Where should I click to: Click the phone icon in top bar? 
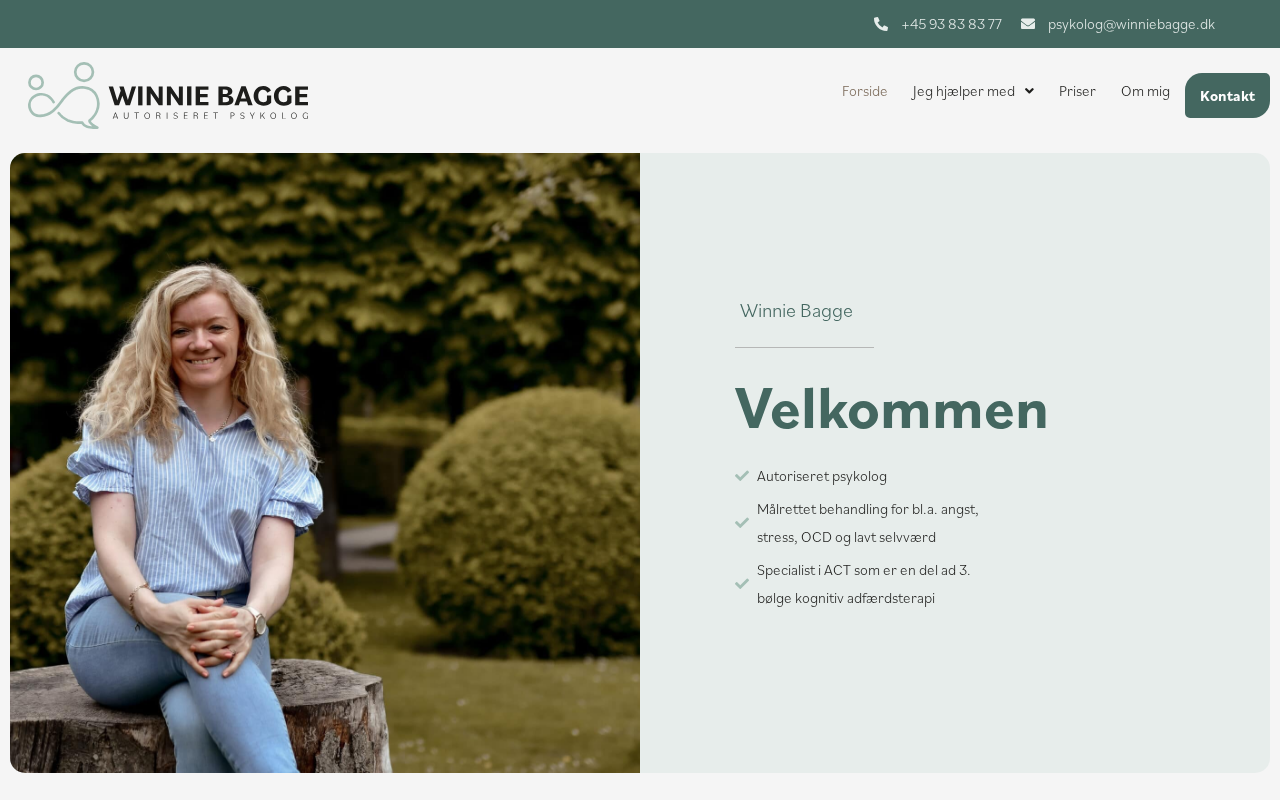(881, 24)
